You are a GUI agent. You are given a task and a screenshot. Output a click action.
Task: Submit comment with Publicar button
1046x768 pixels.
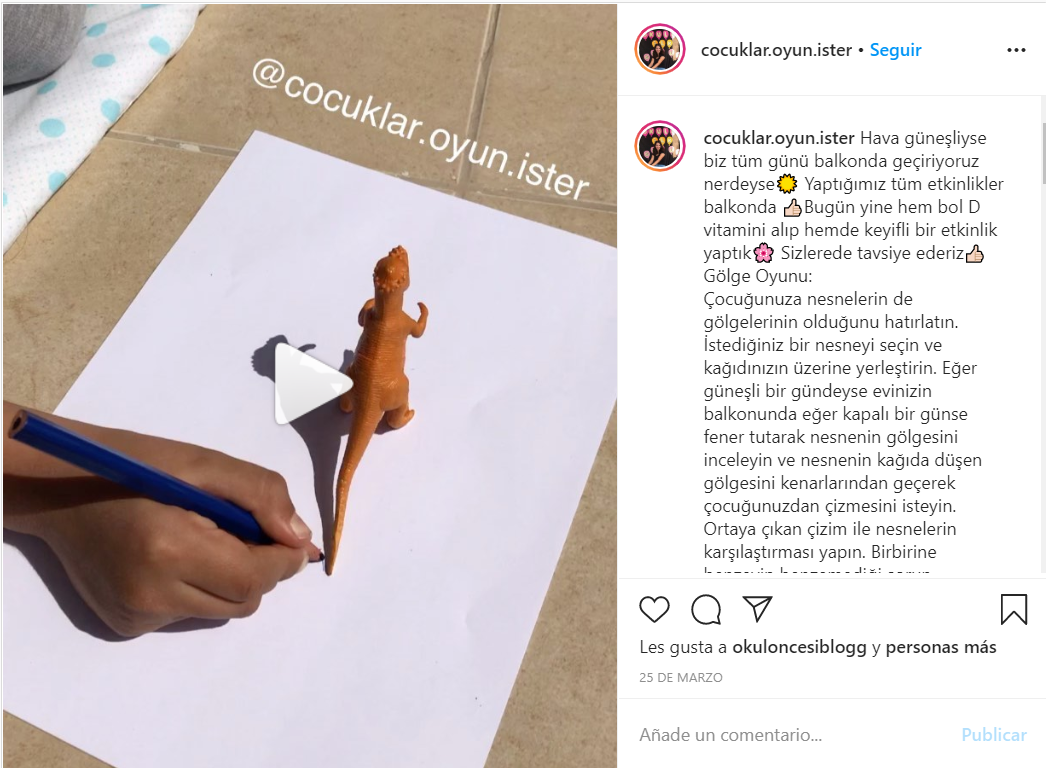click(x=993, y=735)
